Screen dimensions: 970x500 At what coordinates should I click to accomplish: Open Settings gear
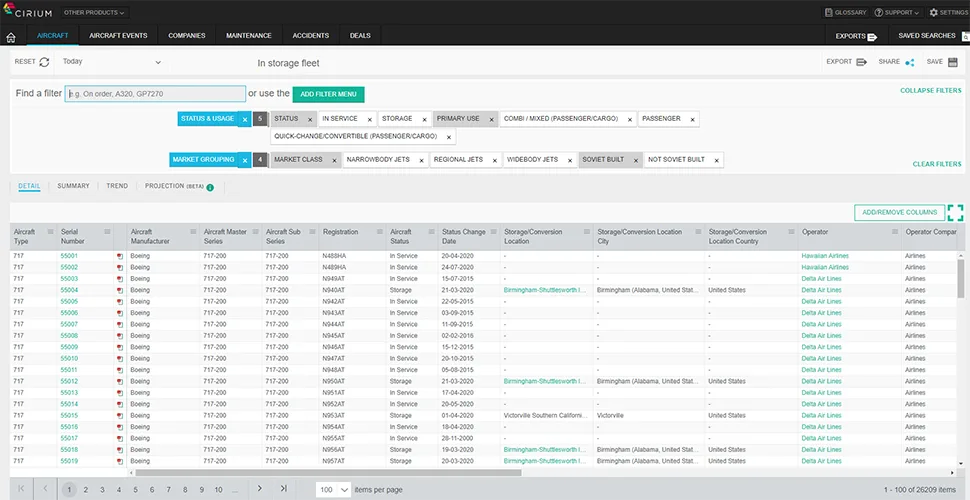(x=934, y=12)
